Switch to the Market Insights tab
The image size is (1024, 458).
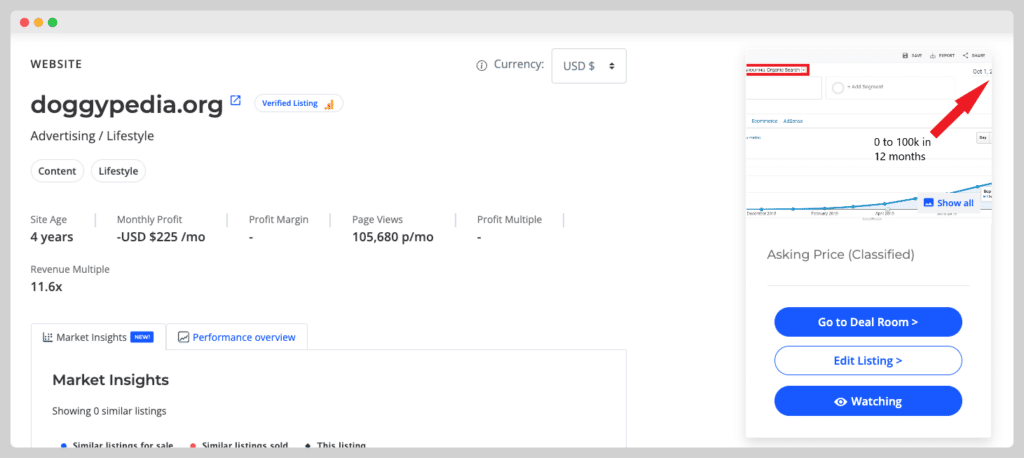coord(99,337)
